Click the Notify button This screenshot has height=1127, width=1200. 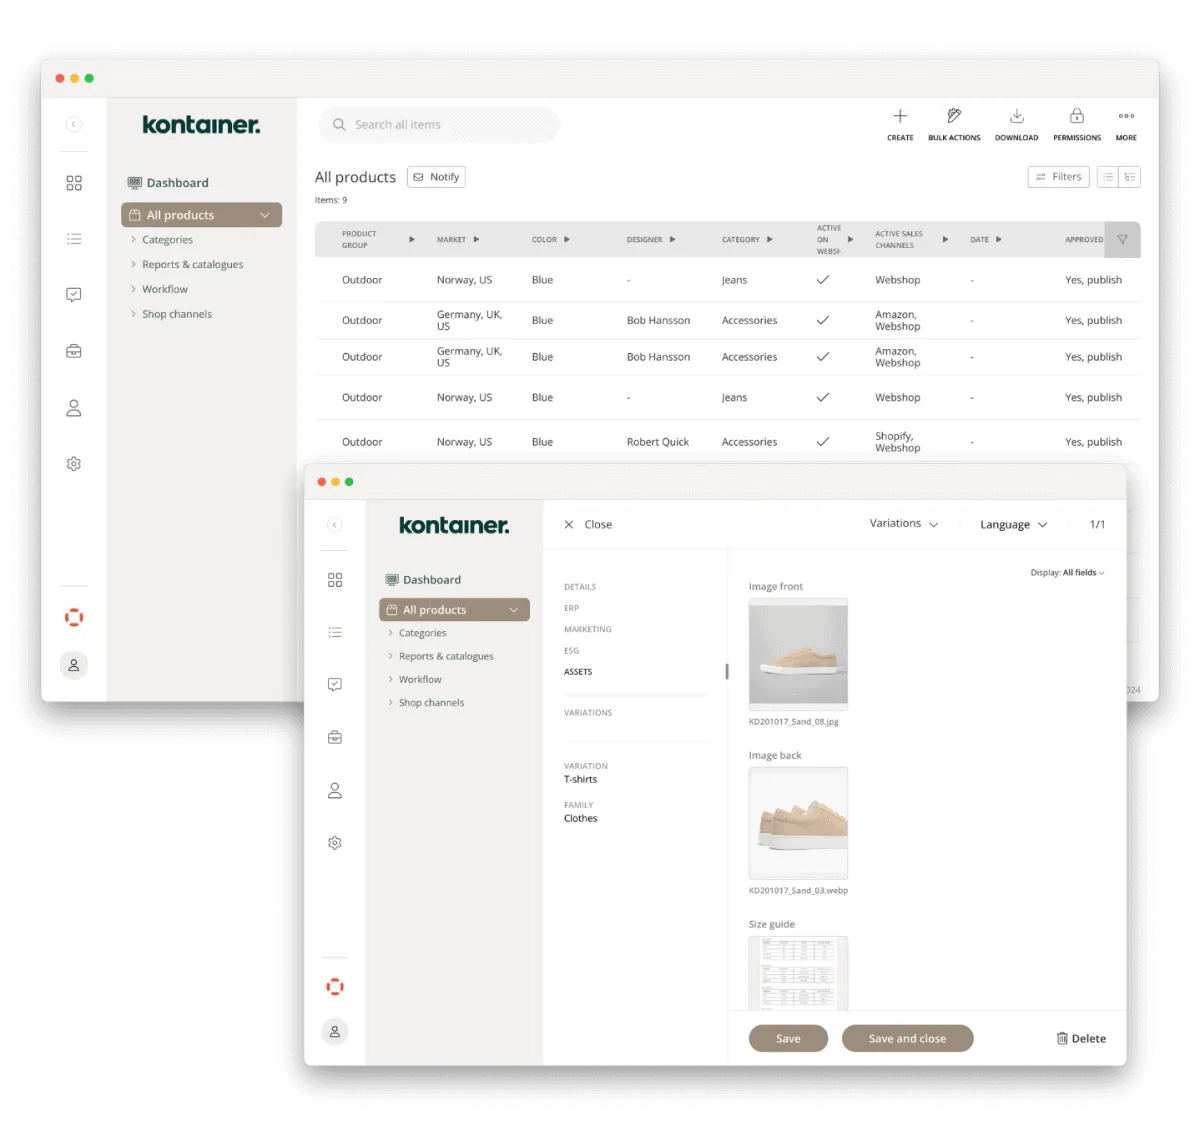pos(436,177)
